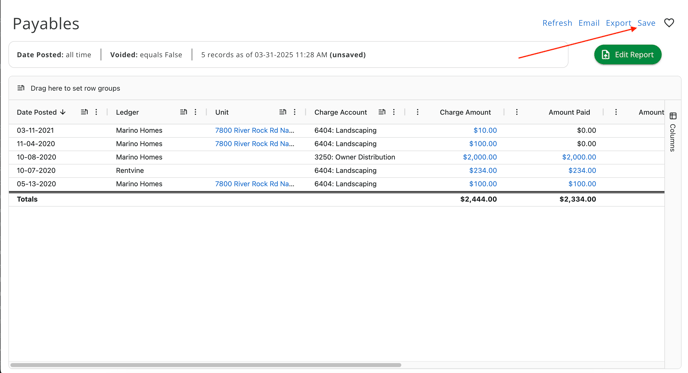688x373 pixels.
Task: Open Charge Account column menu dots
Action: pos(394,112)
